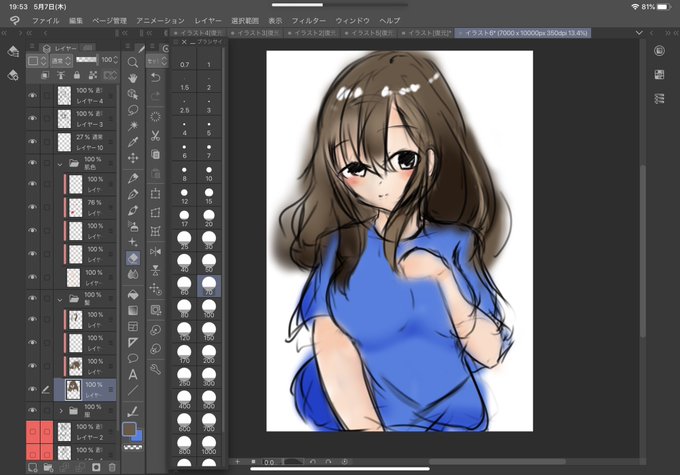This screenshot has width=680, height=475.
Task: Select the Airbrush tool
Action: pyautogui.click(x=133, y=226)
